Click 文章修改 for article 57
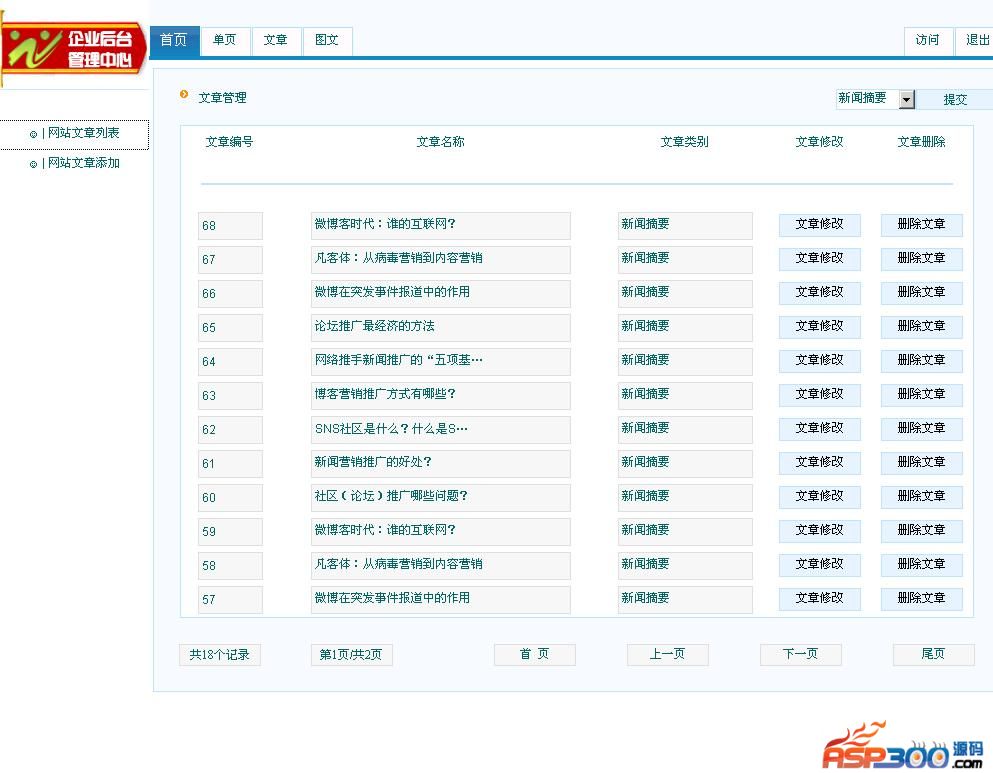The image size is (993, 773). coord(819,599)
